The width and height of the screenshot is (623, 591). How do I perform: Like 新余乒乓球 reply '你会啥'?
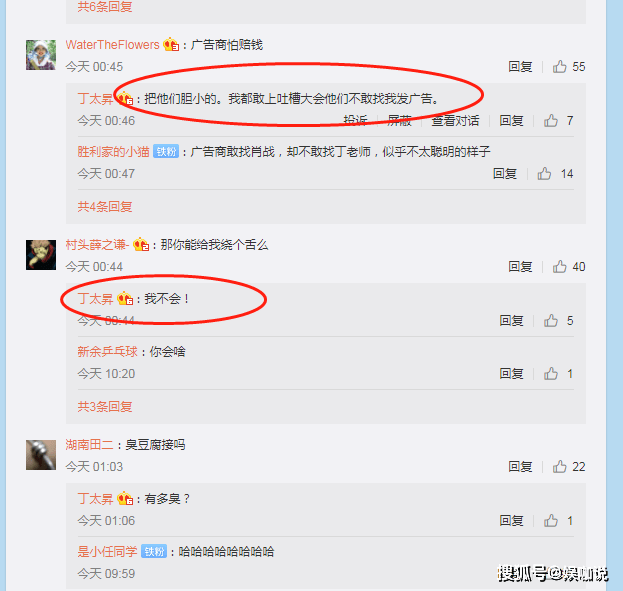pos(551,374)
